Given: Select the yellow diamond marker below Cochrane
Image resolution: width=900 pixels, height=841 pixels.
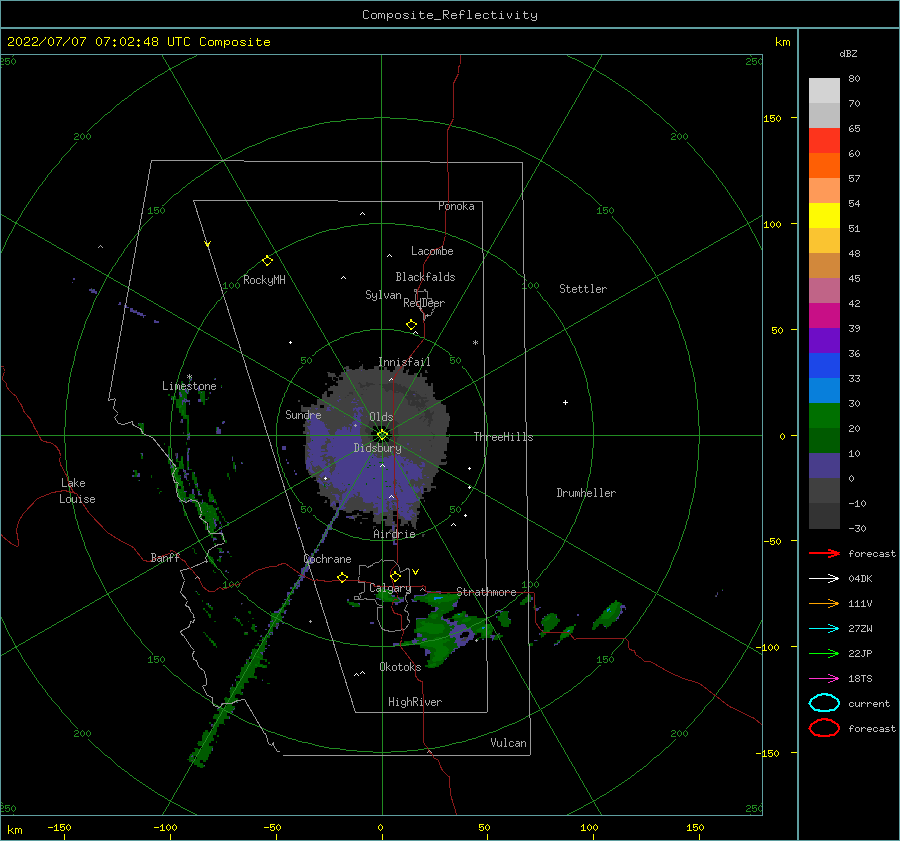Looking at the screenshot, I should pos(342,577).
